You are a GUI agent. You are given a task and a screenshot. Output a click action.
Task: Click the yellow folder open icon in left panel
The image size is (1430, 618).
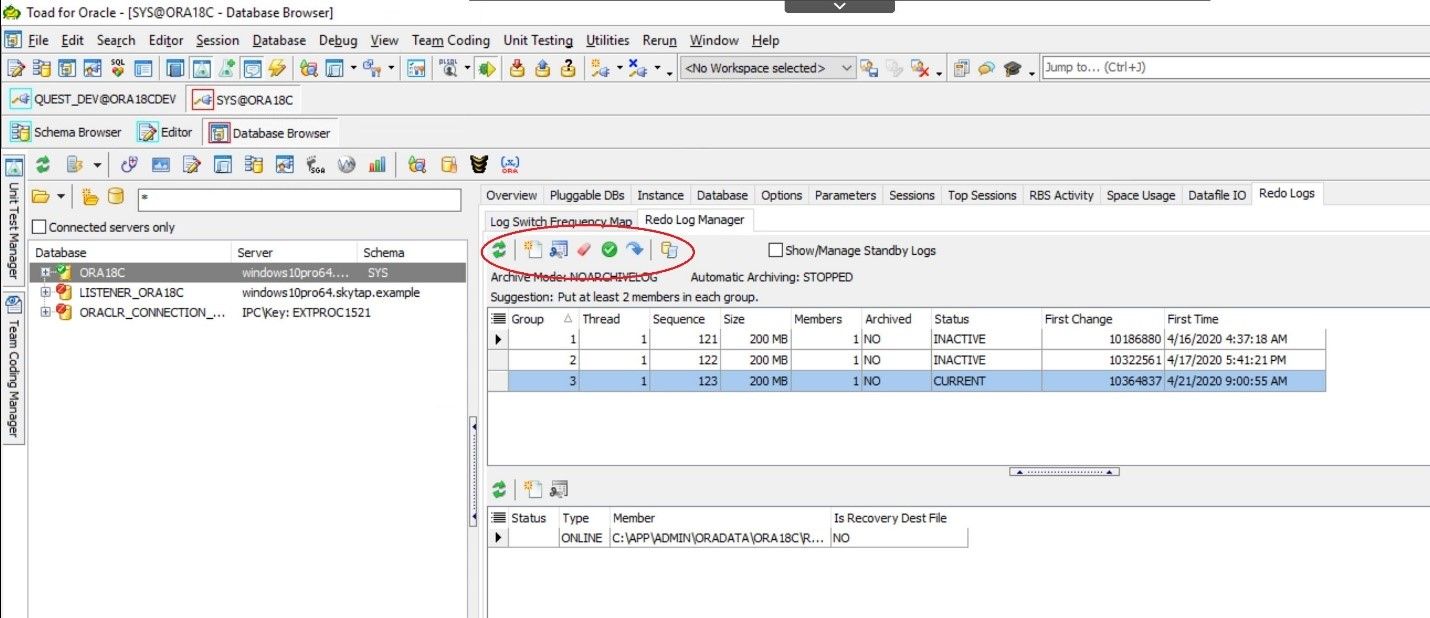pos(41,196)
